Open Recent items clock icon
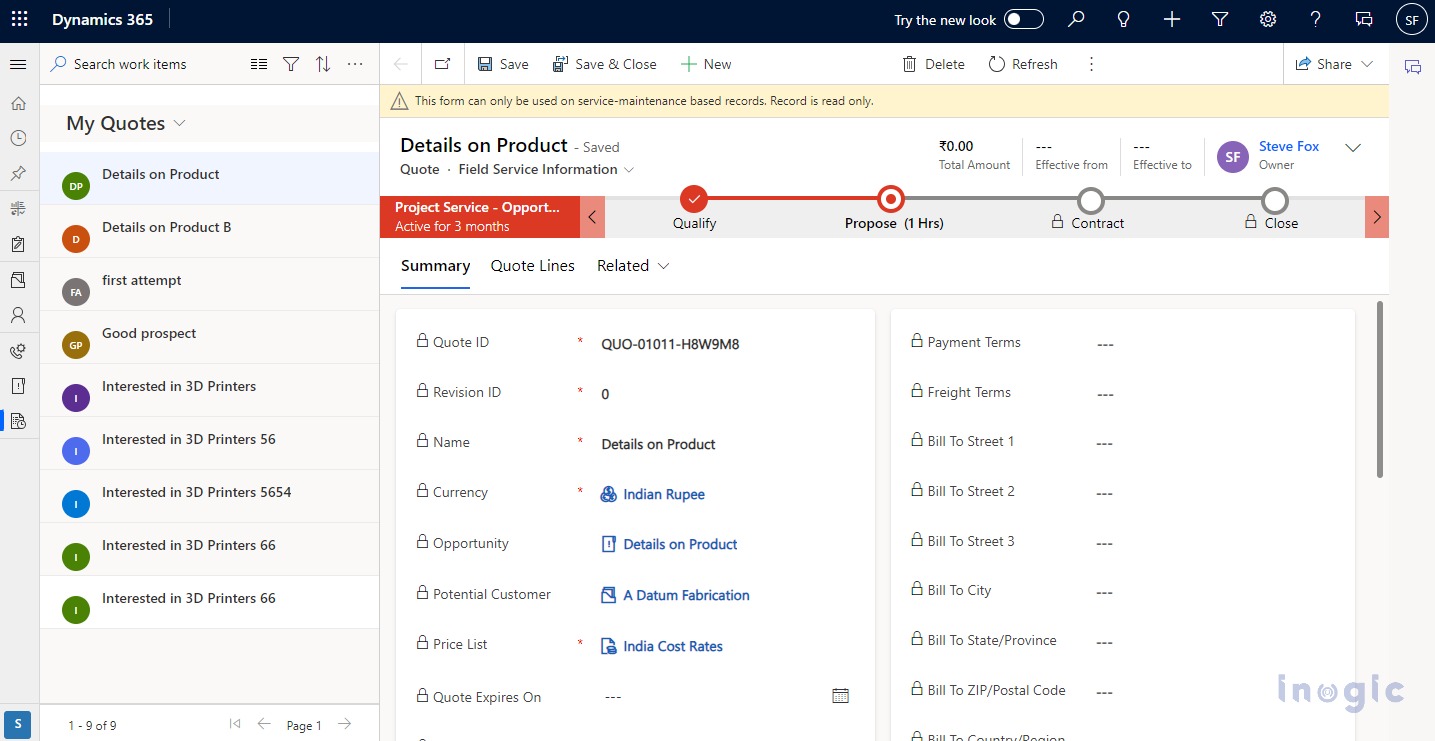 coord(18,138)
